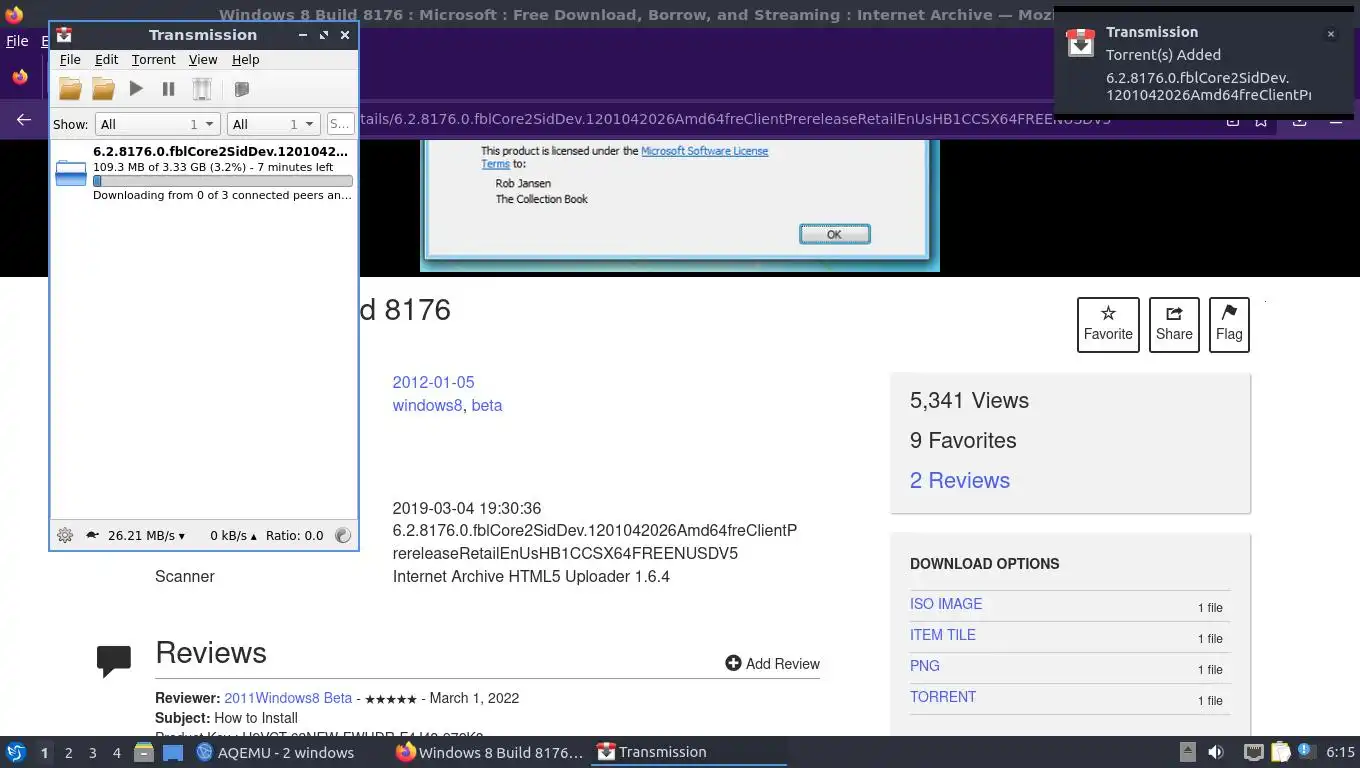1360x768 pixels.
Task: Click the update notifier tray icon
Action: (x=1305, y=751)
